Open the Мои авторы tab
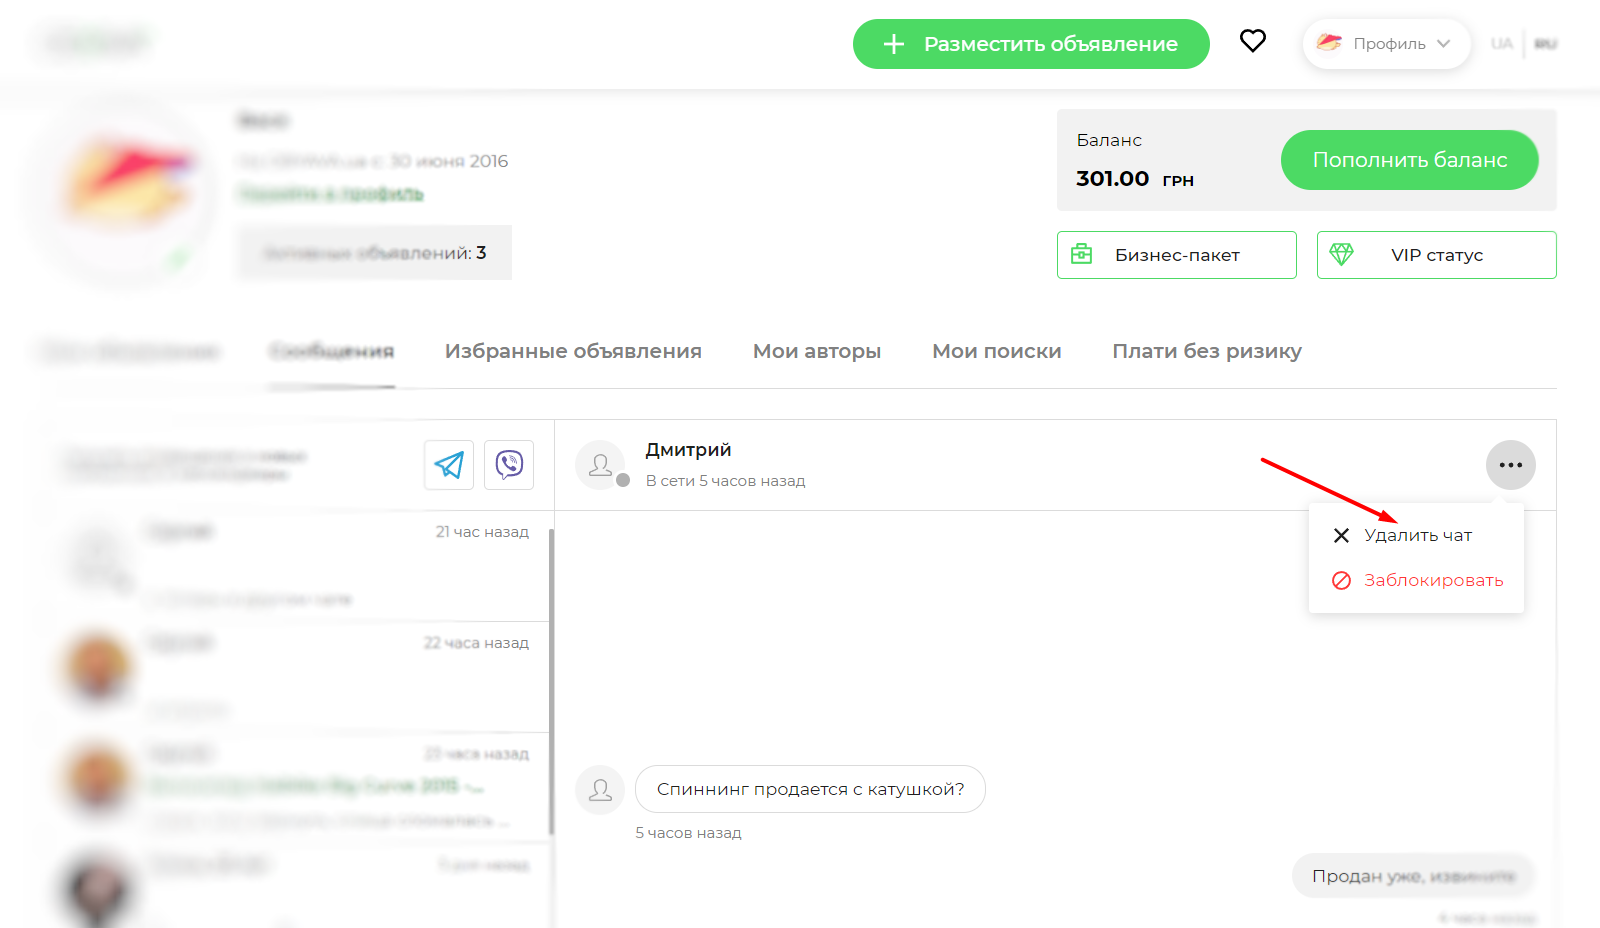This screenshot has width=1600, height=928. click(x=816, y=351)
